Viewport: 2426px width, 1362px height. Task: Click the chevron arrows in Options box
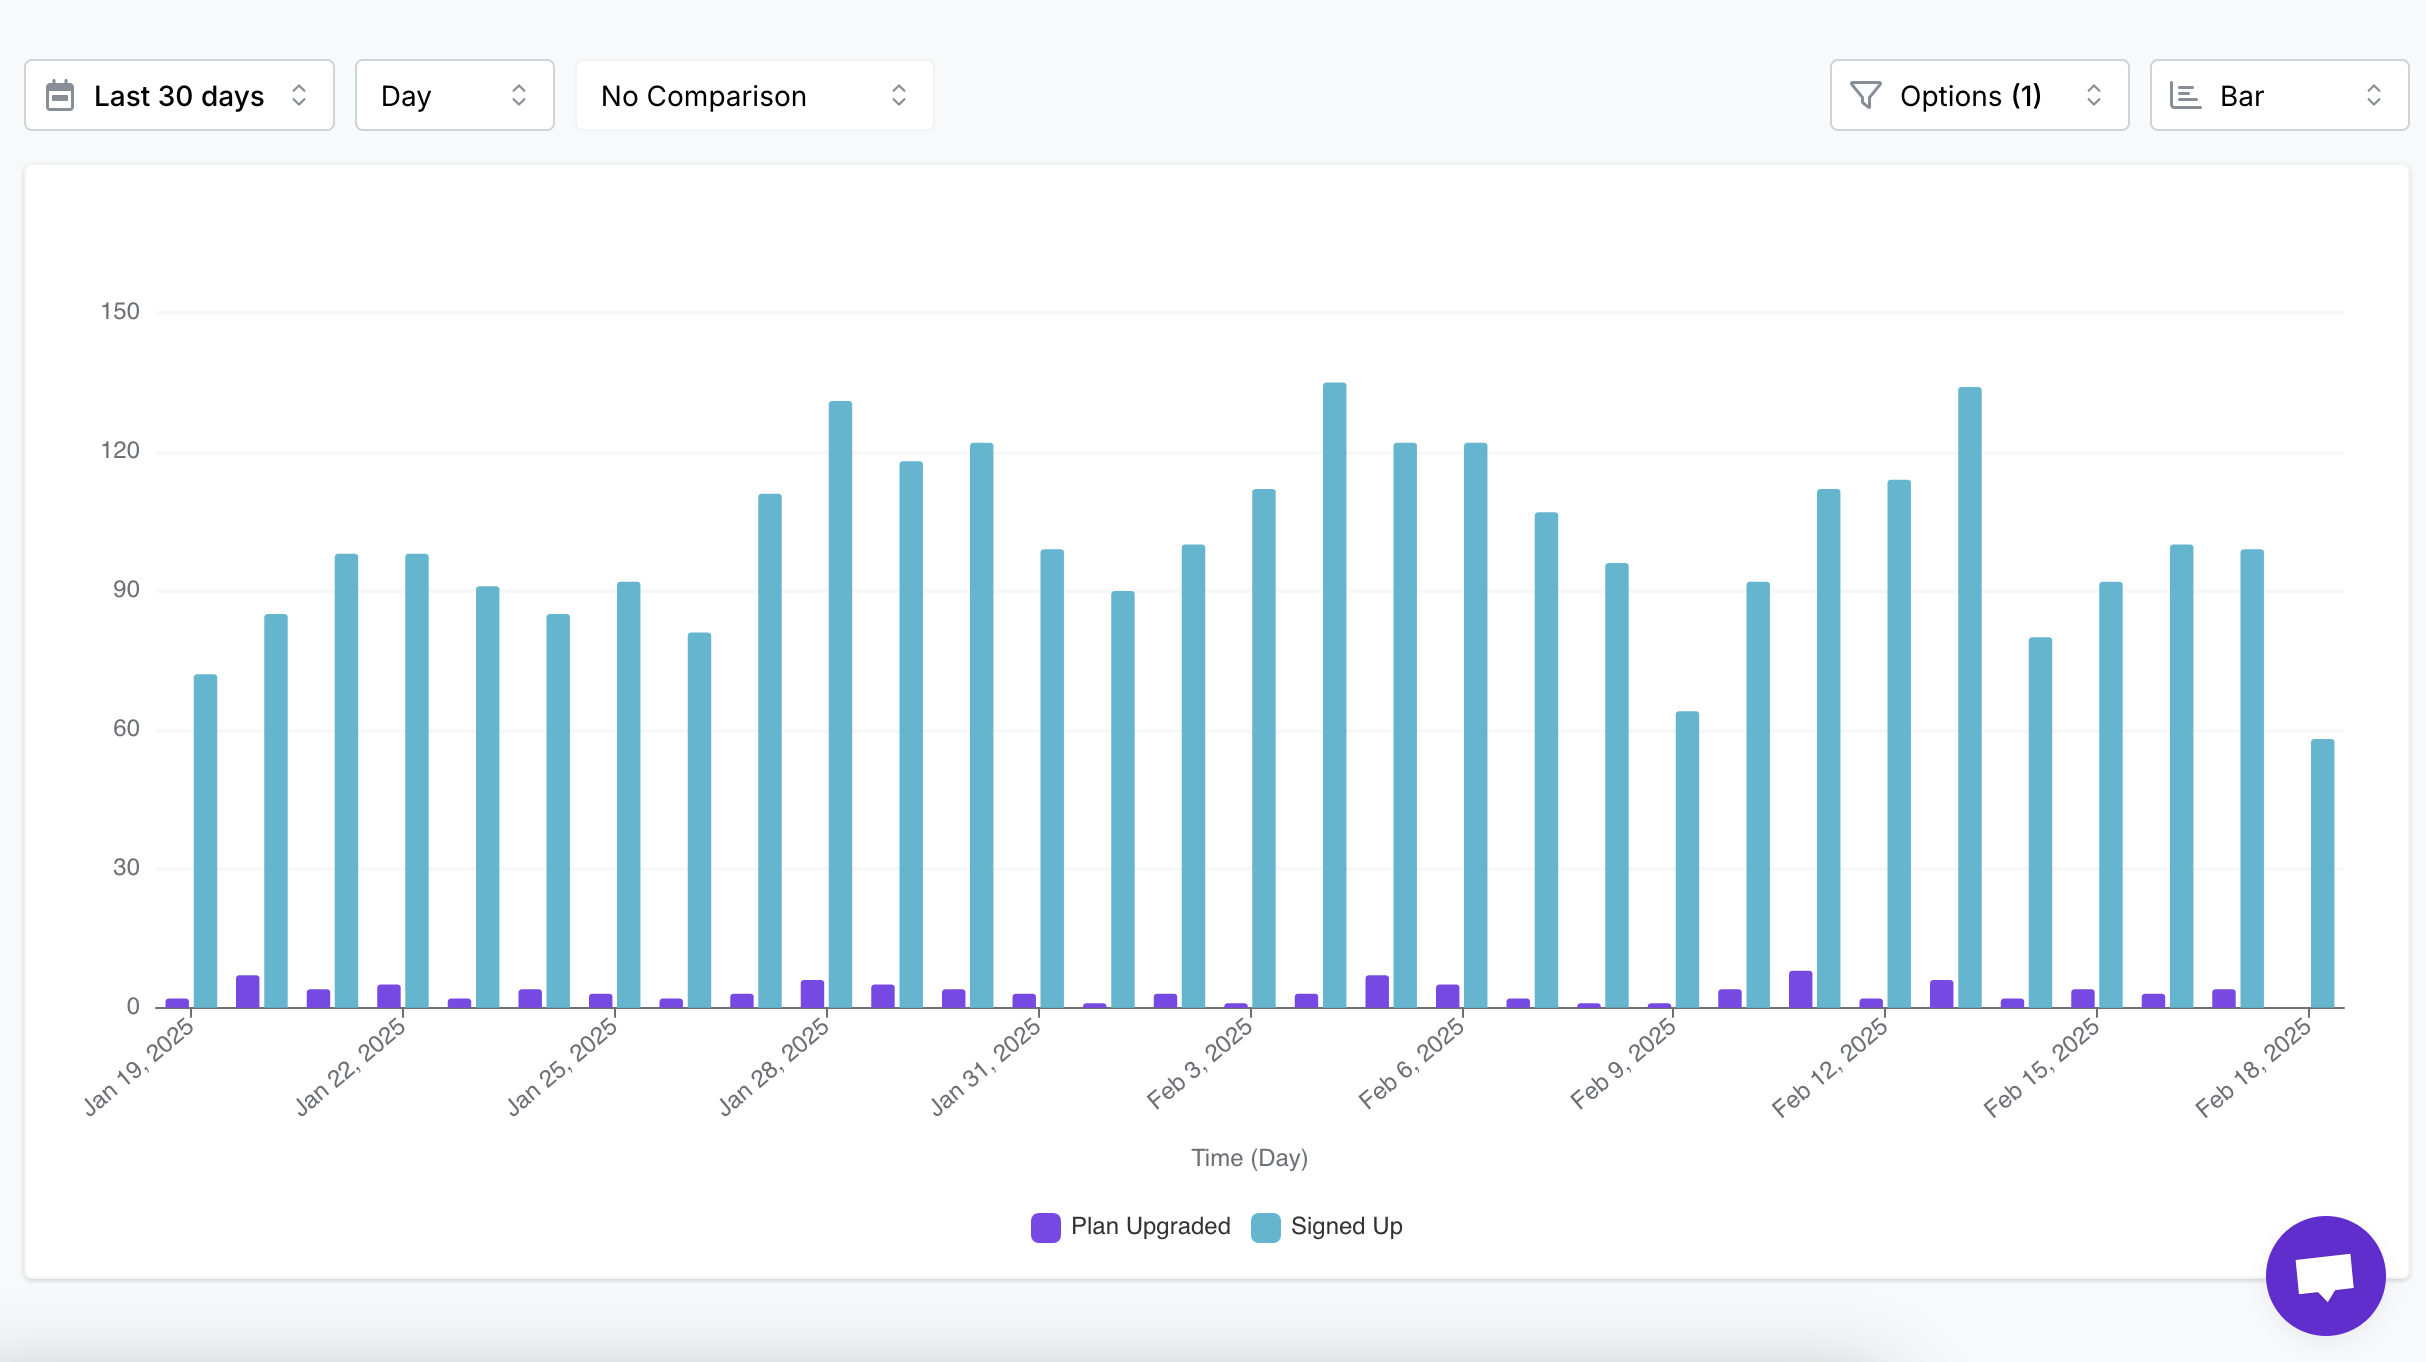pyautogui.click(x=2093, y=96)
